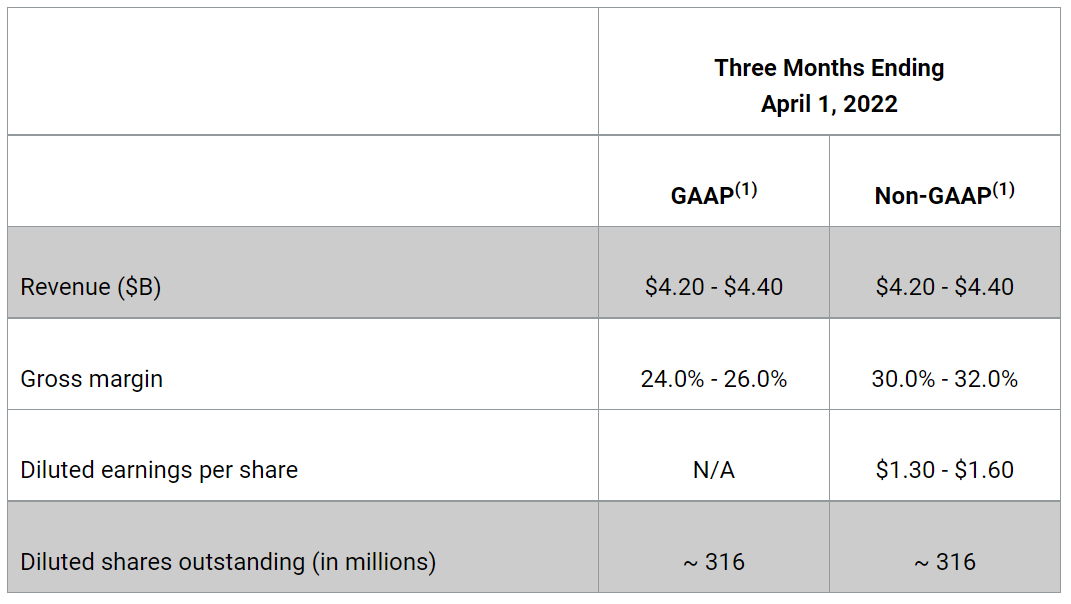
Task: Click the (1) footnote superscript beside GAAP
Action: point(746,189)
